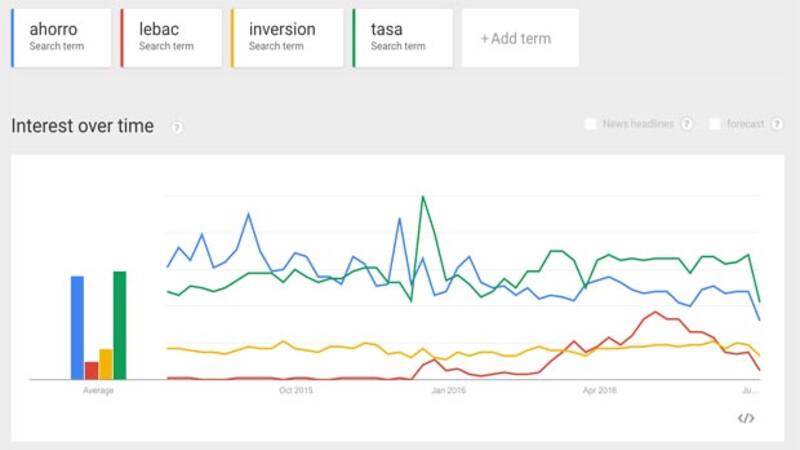Enable the News headlines checkbox
Screen dimensions: 800x450
[590, 124]
